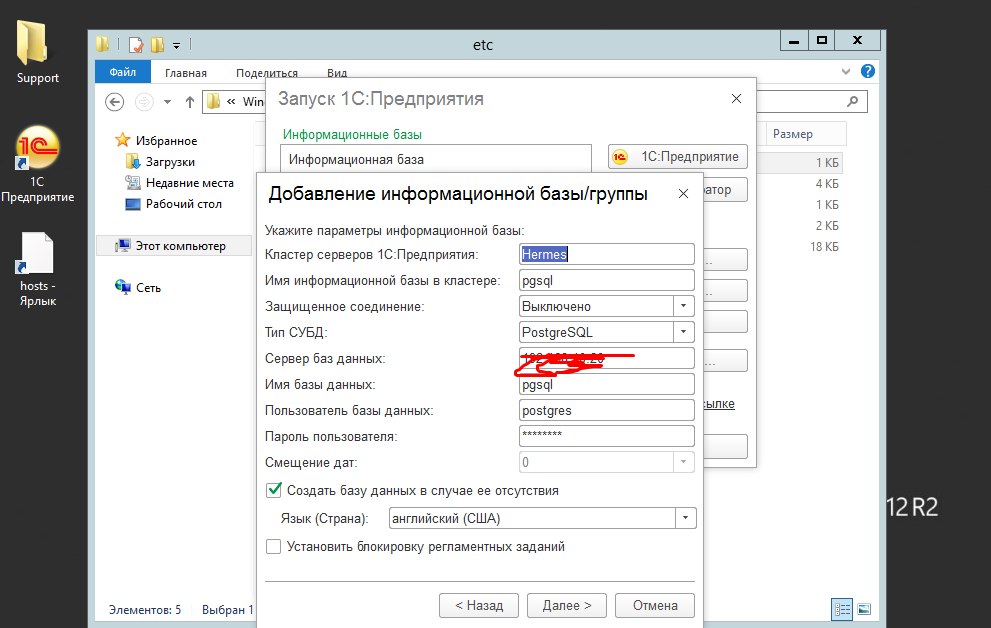The image size is (991, 628).
Task: Open the Язык (Страна) dropdown
Action: (685, 518)
